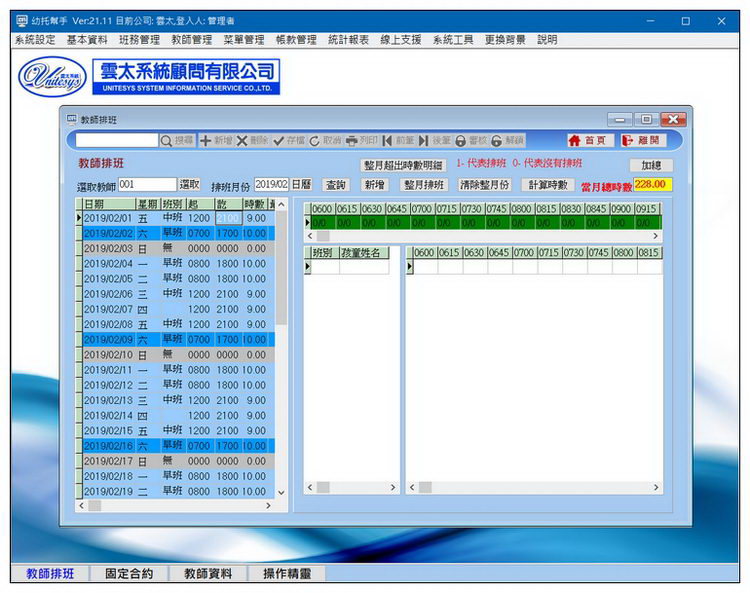Click down arrow of date list scrollbar
Screen dimensions: 750x593
pos(280,492)
